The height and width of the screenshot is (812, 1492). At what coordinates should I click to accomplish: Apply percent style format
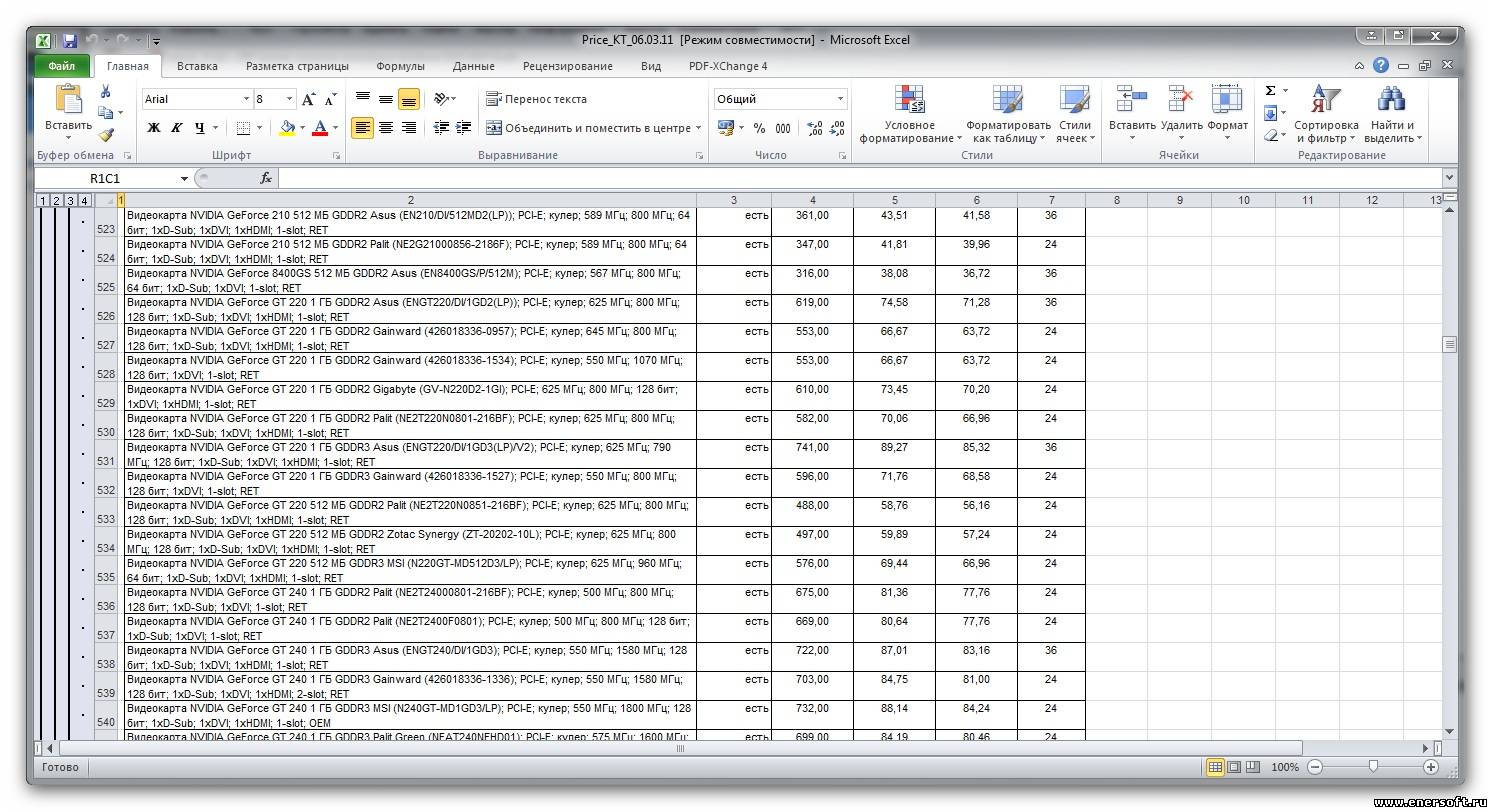pos(759,127)
